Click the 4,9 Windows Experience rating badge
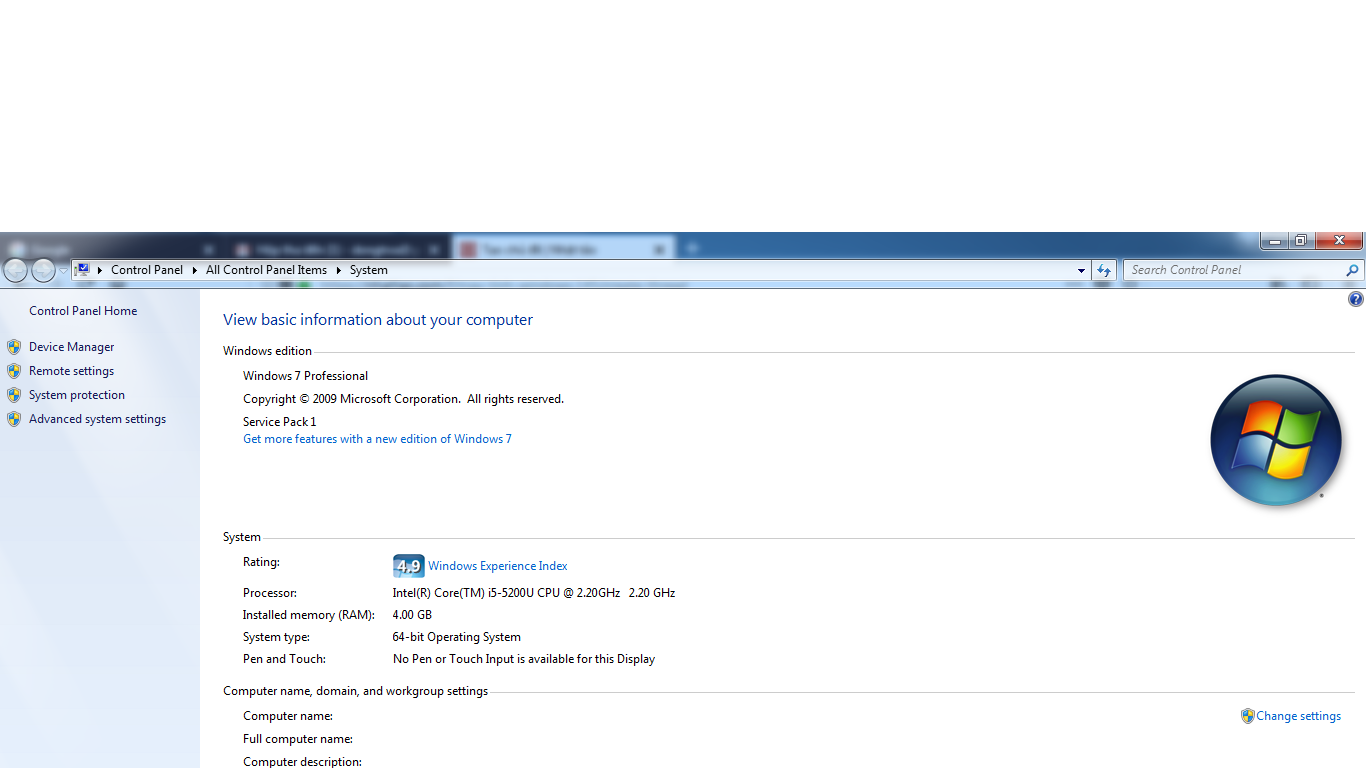Image resolution: width=1366 pixels, height=768 pixels. pyautogui.click(x=408, y=566)
